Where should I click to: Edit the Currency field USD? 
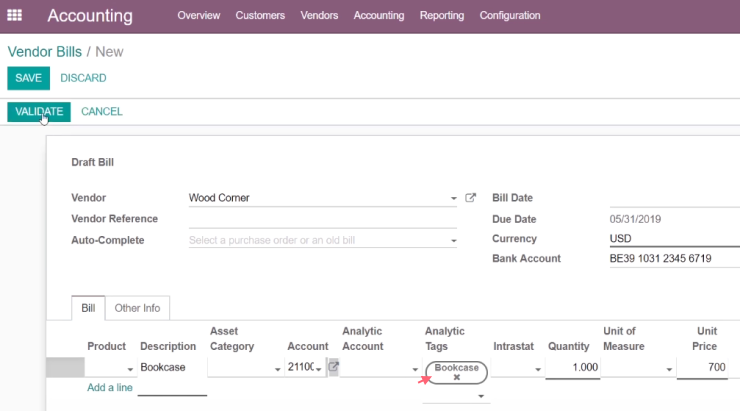click(x=674, y=238)
